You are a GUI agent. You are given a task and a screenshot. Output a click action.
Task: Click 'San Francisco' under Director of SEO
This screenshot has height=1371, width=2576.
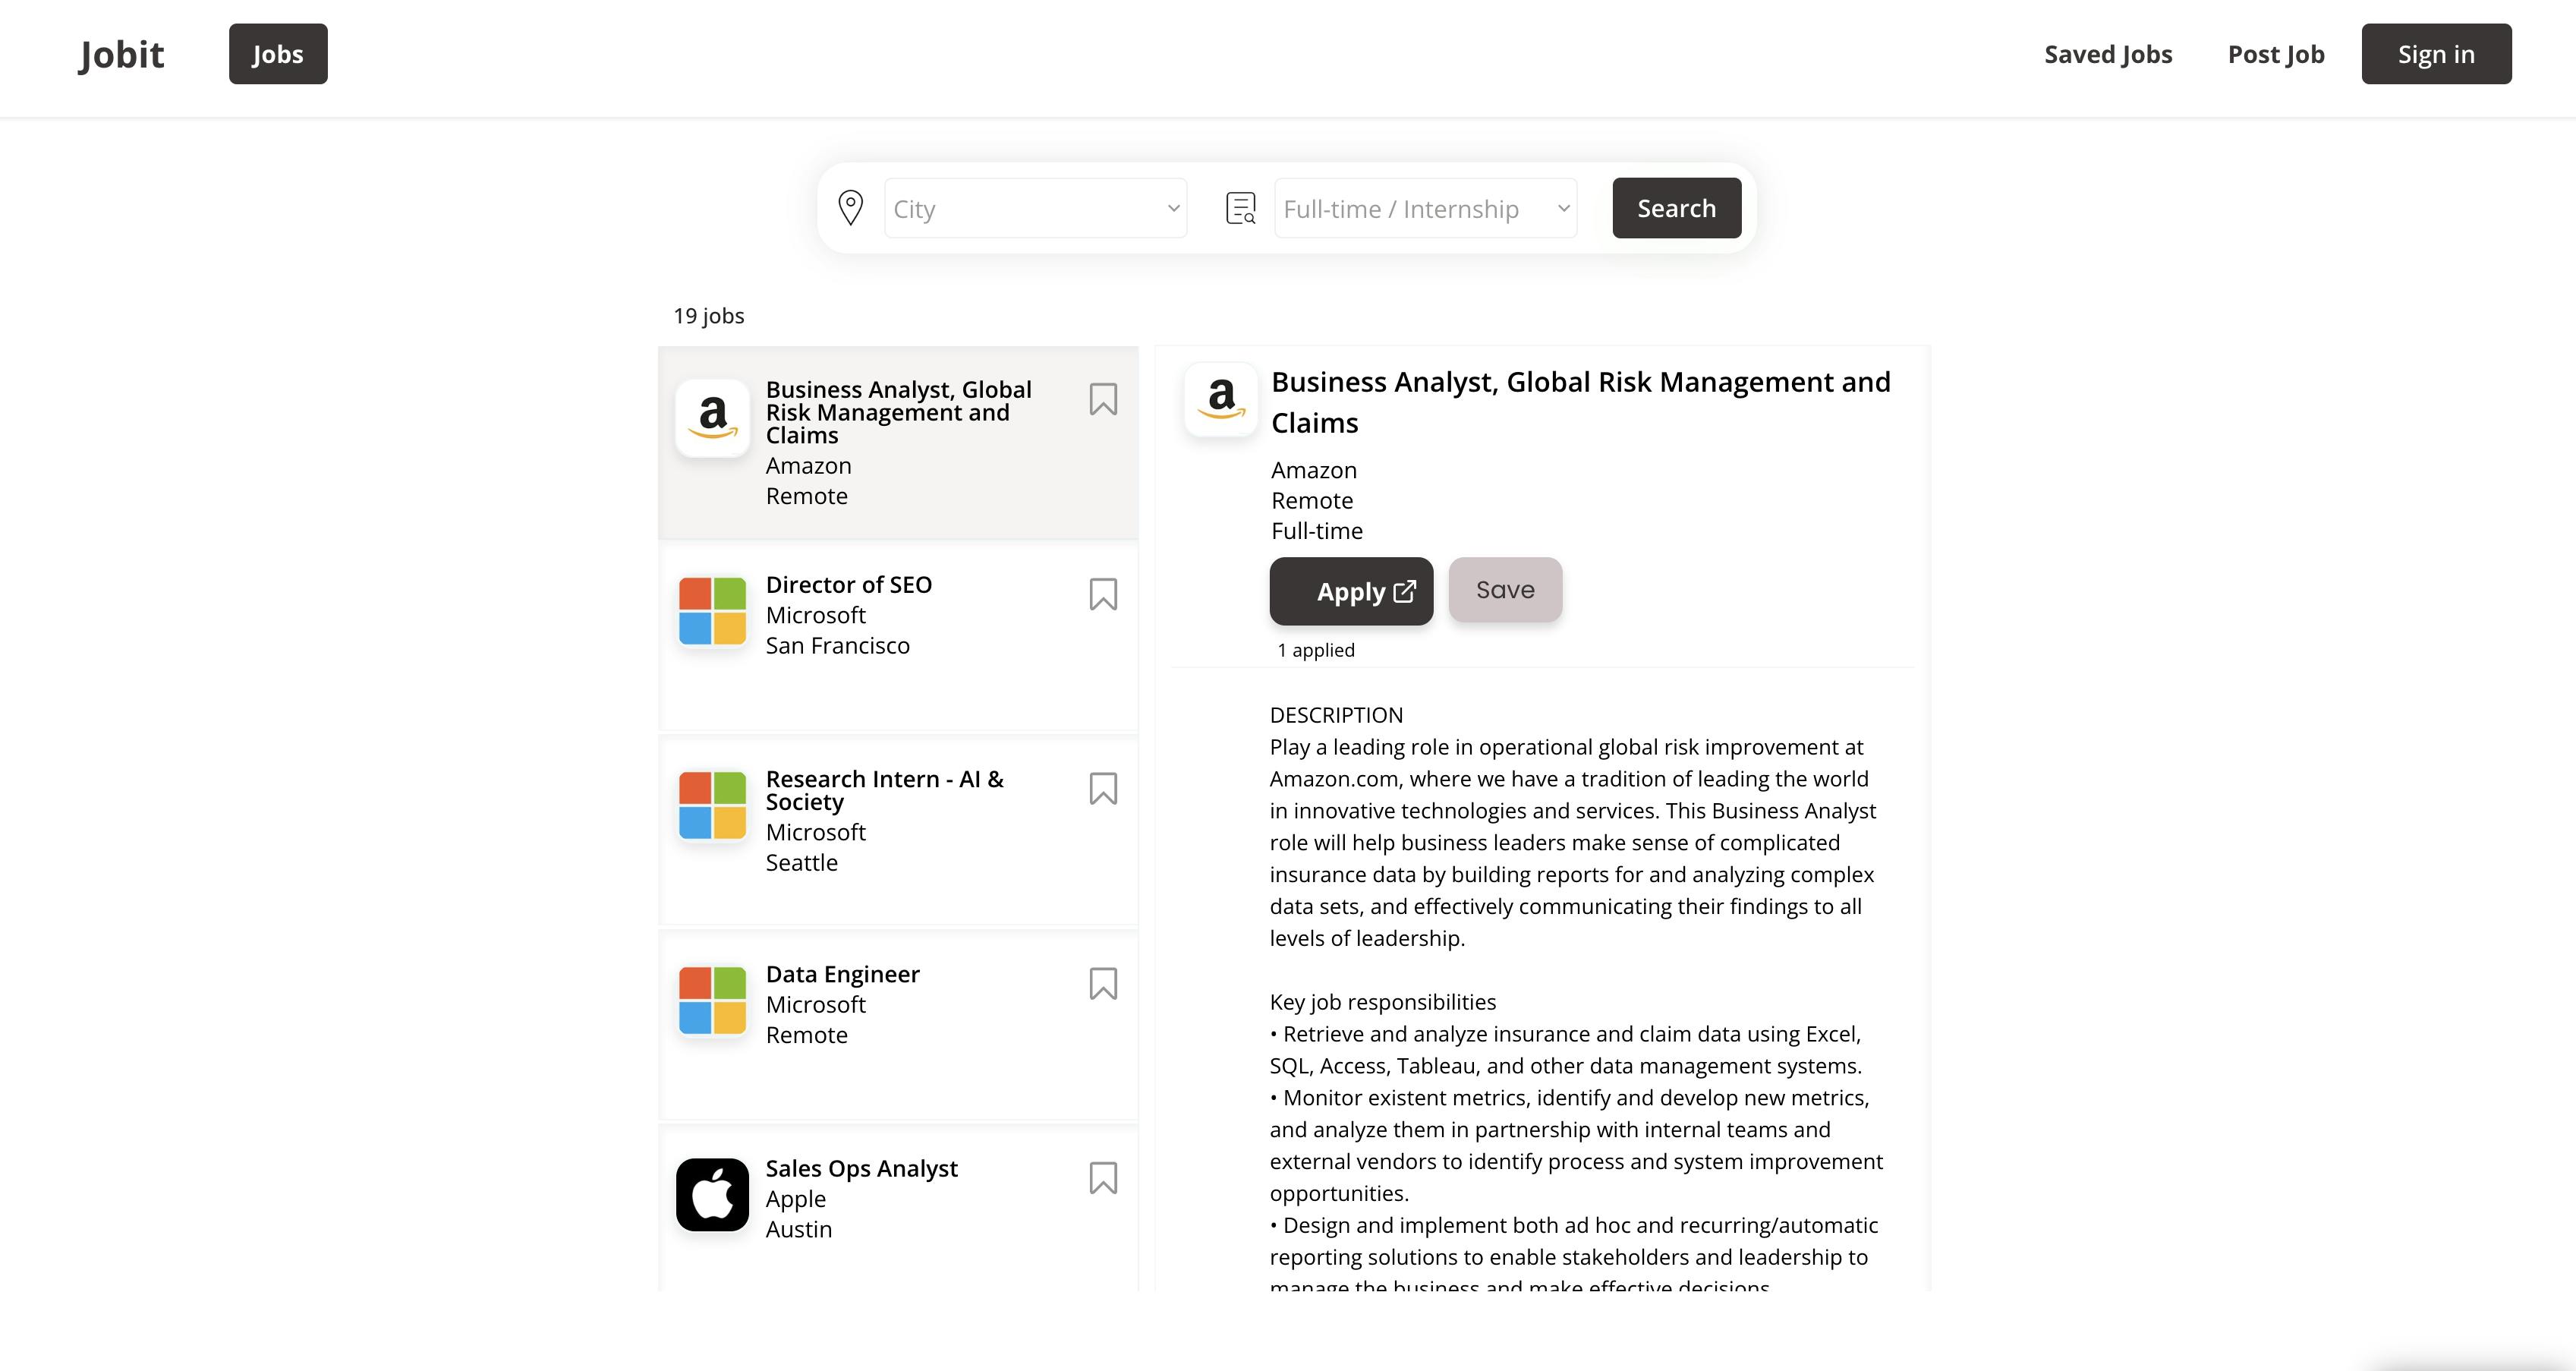tap(838, 646)
